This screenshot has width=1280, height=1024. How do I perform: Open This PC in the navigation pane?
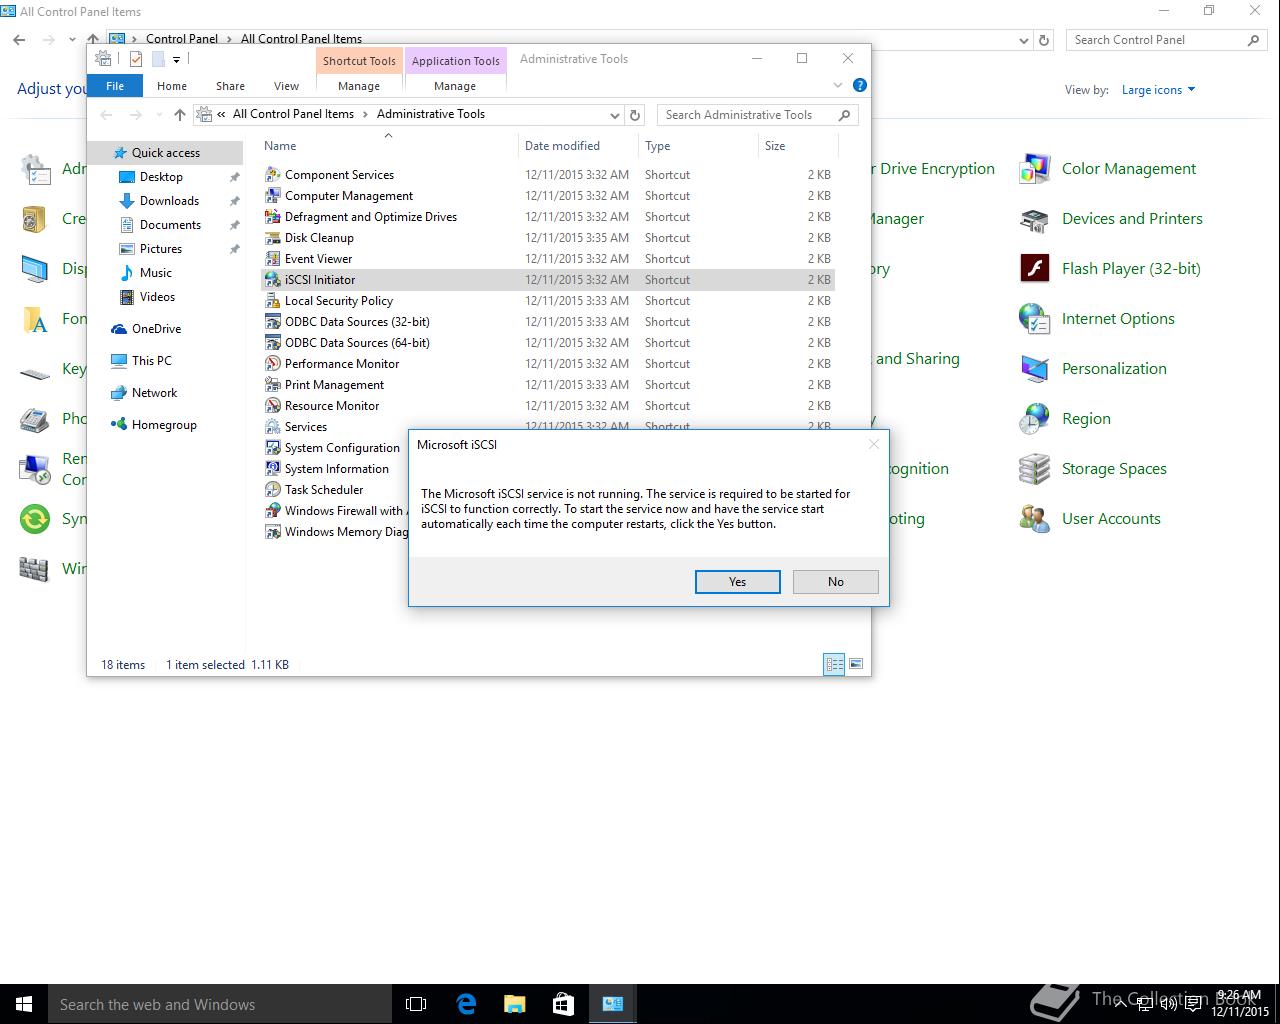pyautogui.click(x=152, y=361)
